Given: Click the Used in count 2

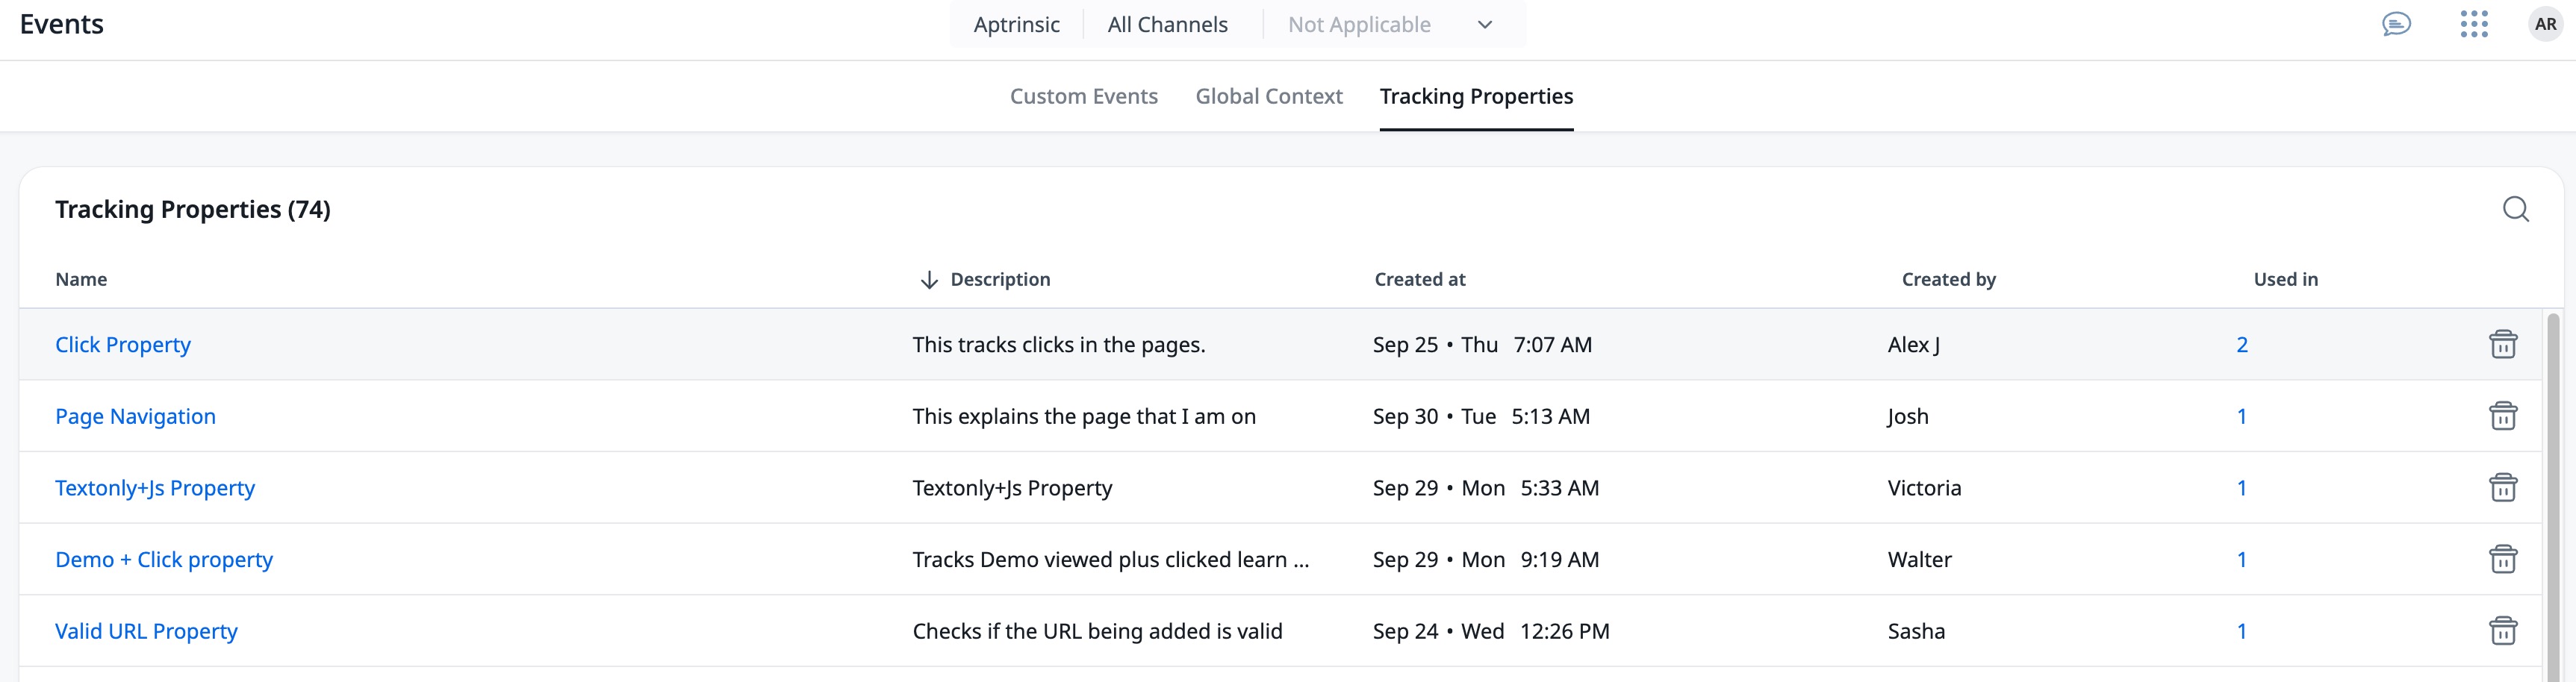Looking at the screenshot, I should tap(2241, 345).
